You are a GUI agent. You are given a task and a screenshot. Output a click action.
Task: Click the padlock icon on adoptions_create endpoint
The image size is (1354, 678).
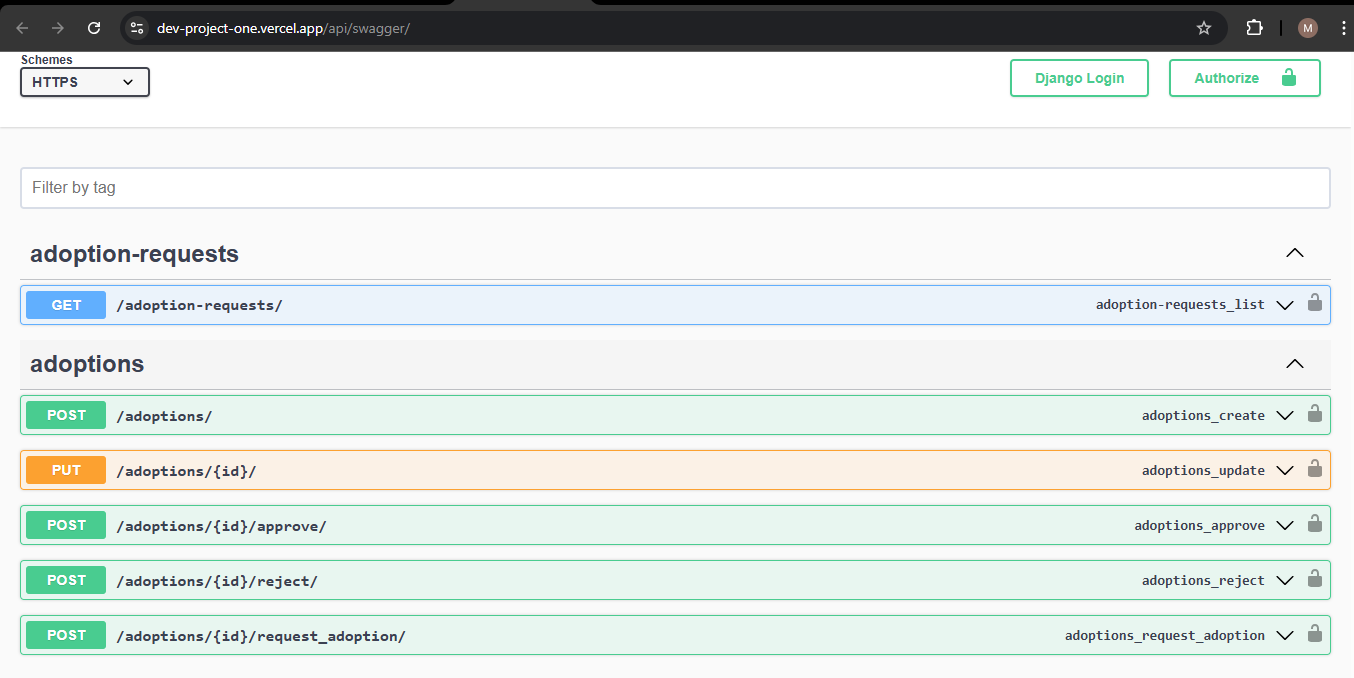pyautogui.click(x=1314, y=415)
